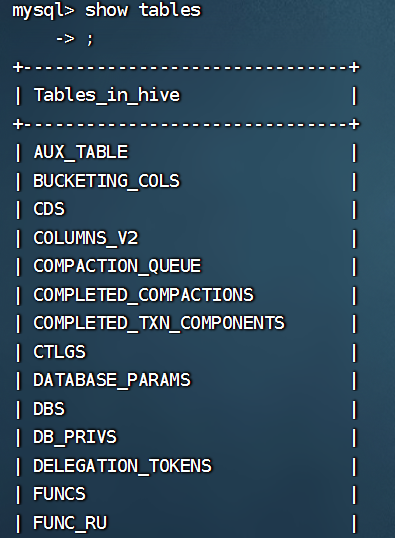Click the word 'tables' in the command
The width and height of the screenshot is (395, 538).
click(170, 10)
